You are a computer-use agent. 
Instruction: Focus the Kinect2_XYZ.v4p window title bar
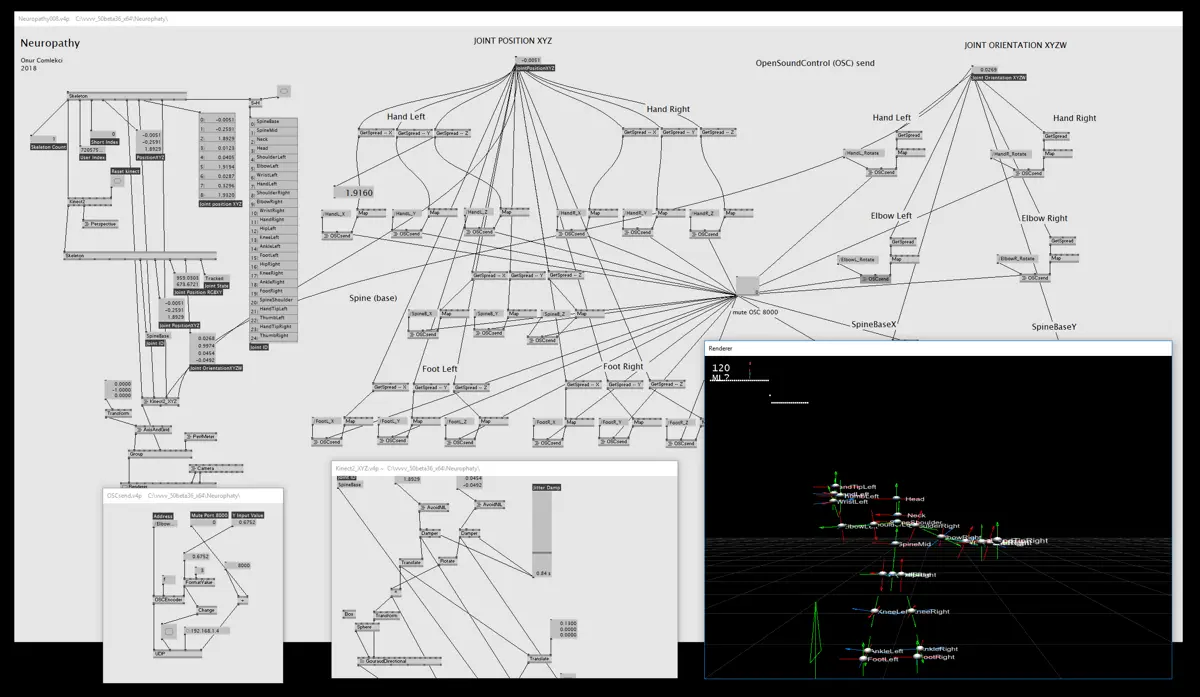click(505, 467)
